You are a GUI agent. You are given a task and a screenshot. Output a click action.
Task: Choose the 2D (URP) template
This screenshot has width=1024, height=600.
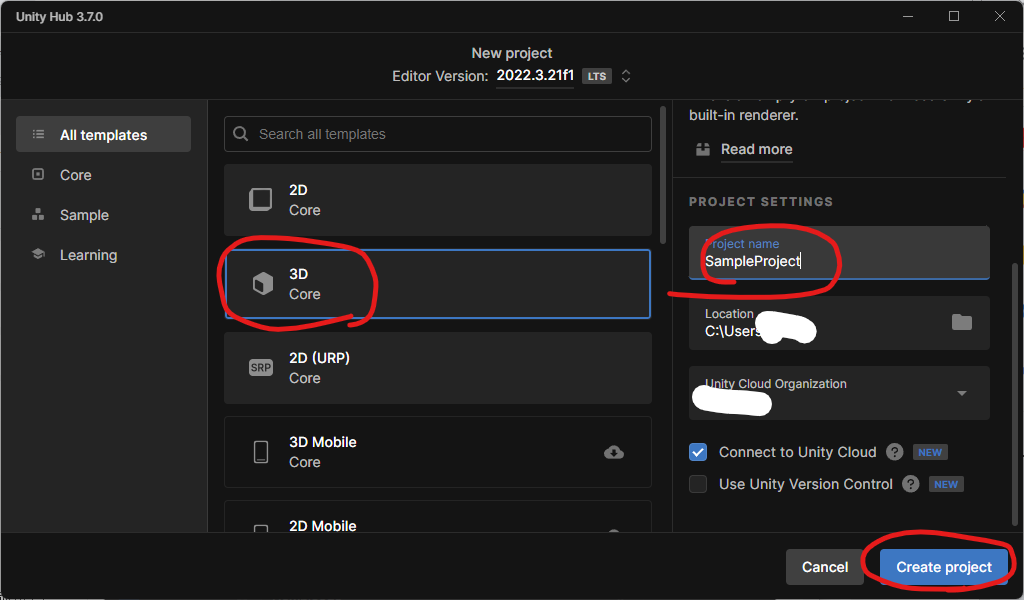click(438, 368)
